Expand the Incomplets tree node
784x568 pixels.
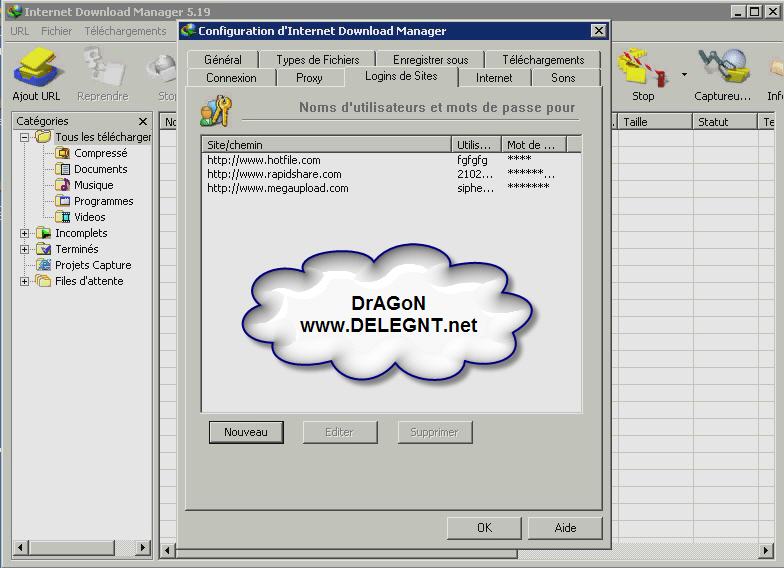click(x=24, y=234)
